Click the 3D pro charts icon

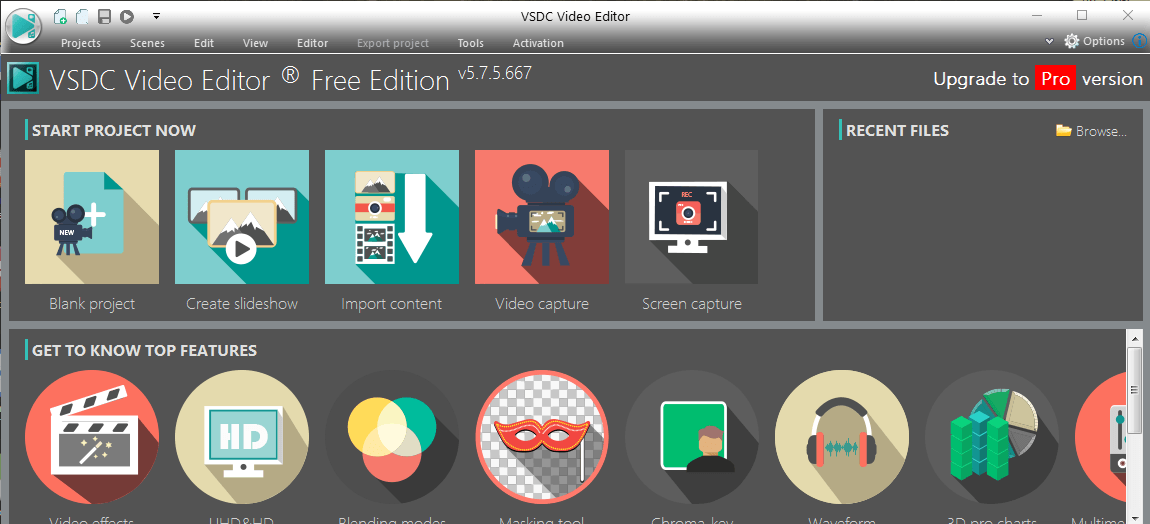pos(992,437)
